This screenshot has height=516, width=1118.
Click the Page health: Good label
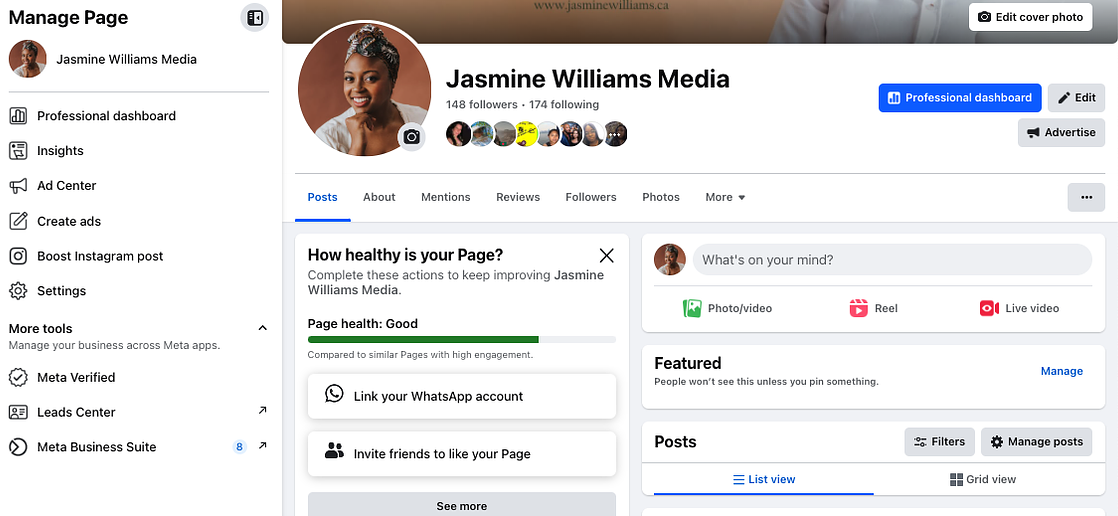click(363, 324)
